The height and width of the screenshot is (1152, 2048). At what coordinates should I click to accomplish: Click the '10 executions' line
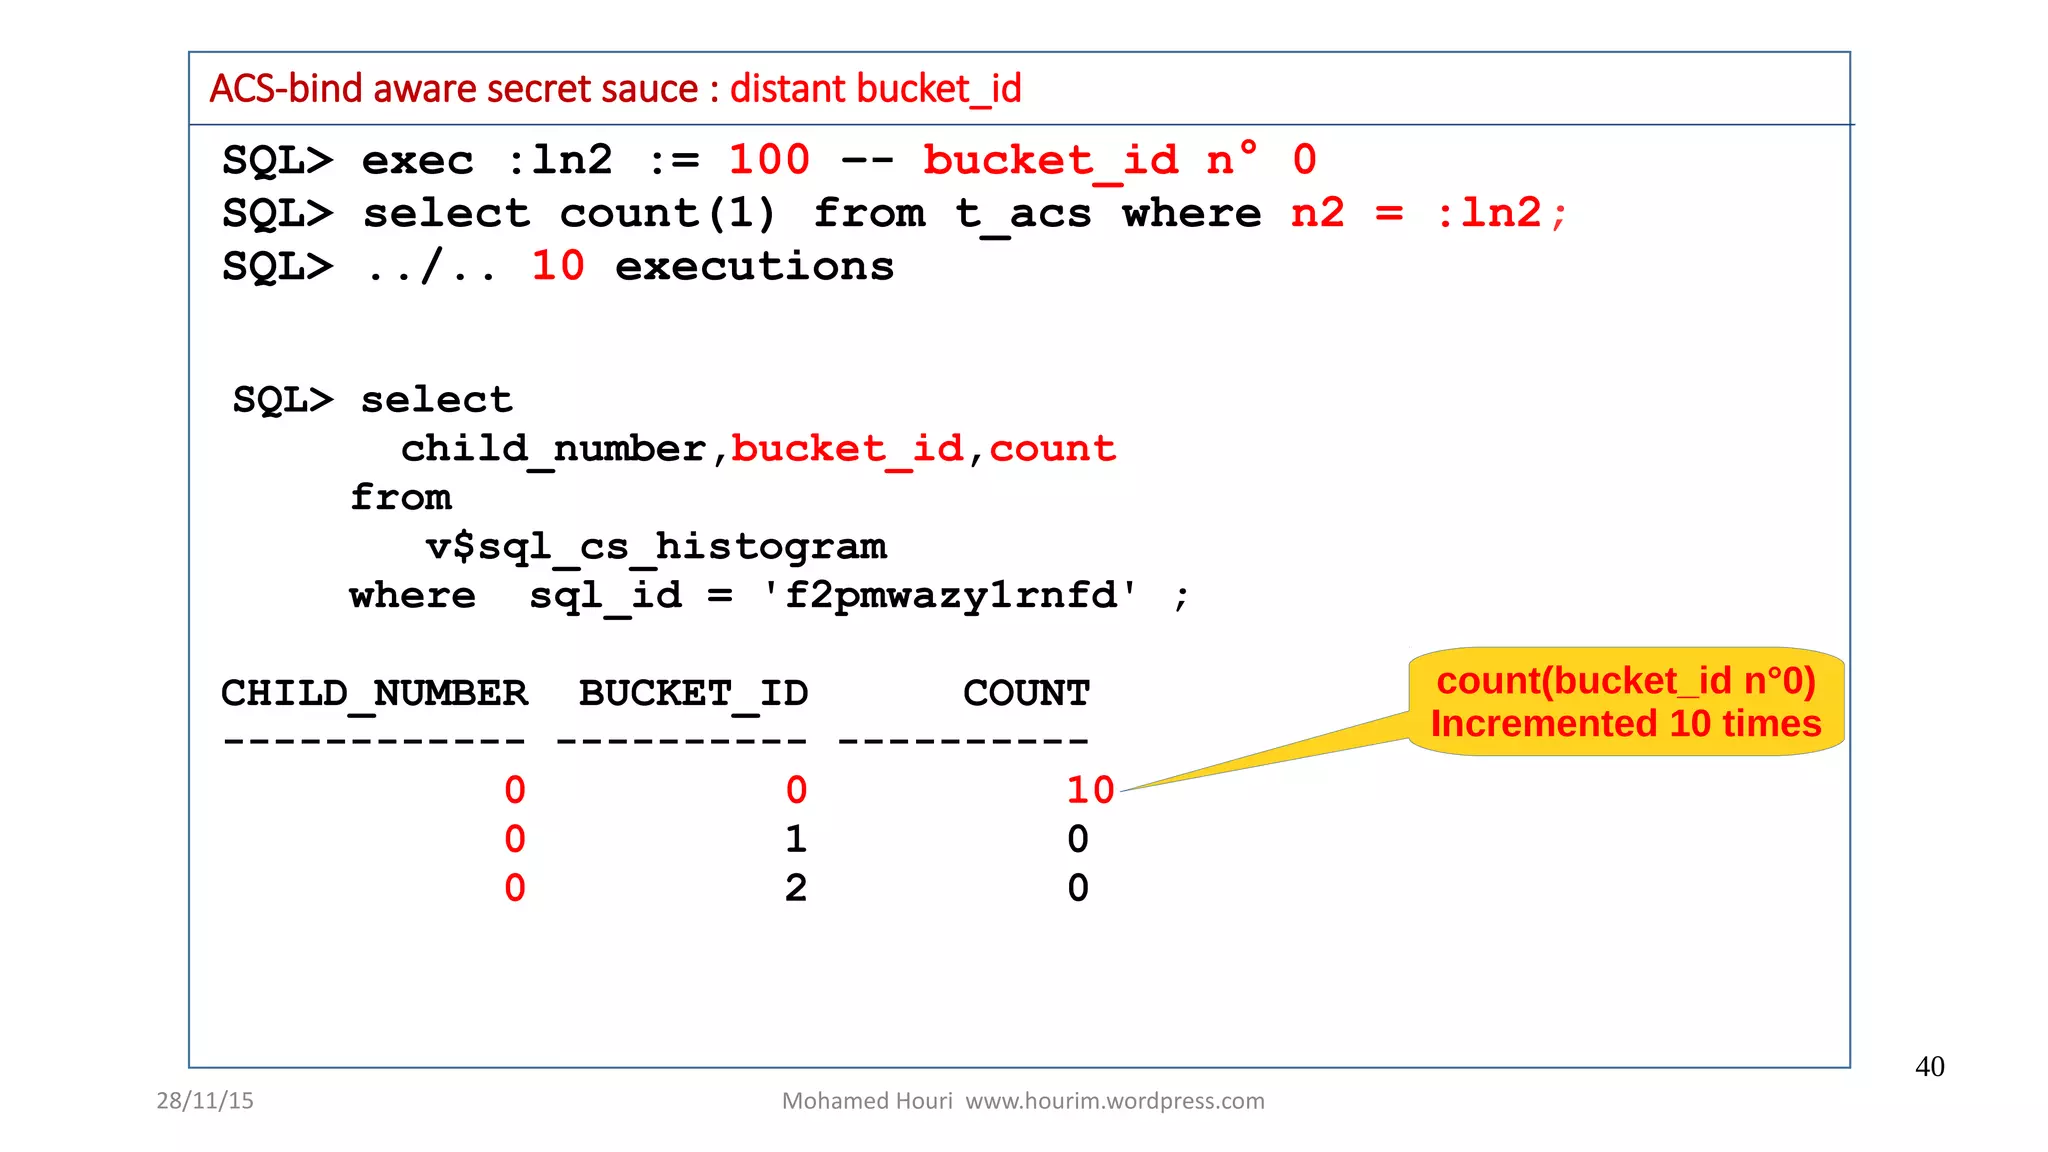click(x=712, y=267)
